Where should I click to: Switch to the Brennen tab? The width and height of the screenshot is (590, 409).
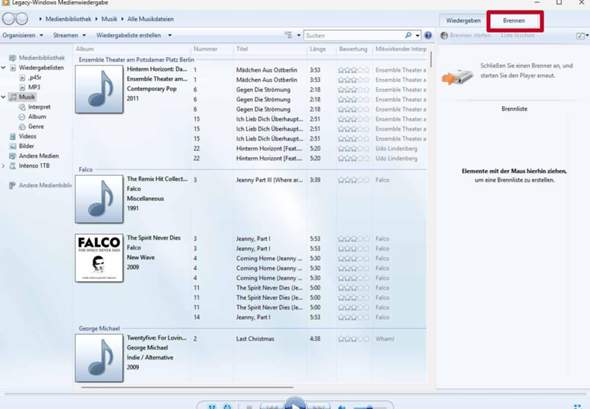[514, 21]
